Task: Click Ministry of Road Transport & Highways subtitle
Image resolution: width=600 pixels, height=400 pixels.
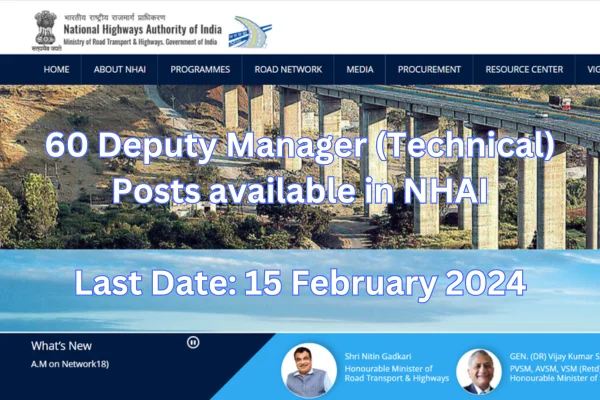Action: [140, 42]
